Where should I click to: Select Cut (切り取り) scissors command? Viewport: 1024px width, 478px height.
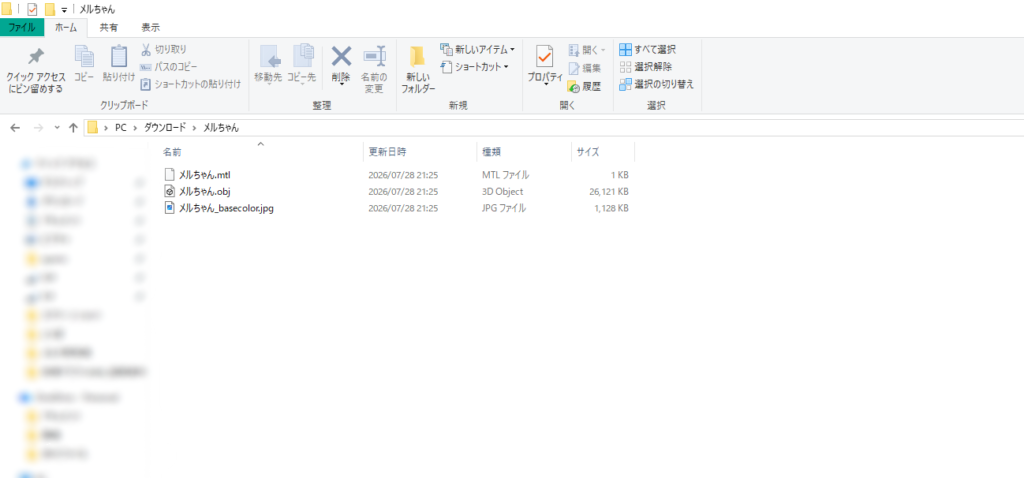point(163,50)
